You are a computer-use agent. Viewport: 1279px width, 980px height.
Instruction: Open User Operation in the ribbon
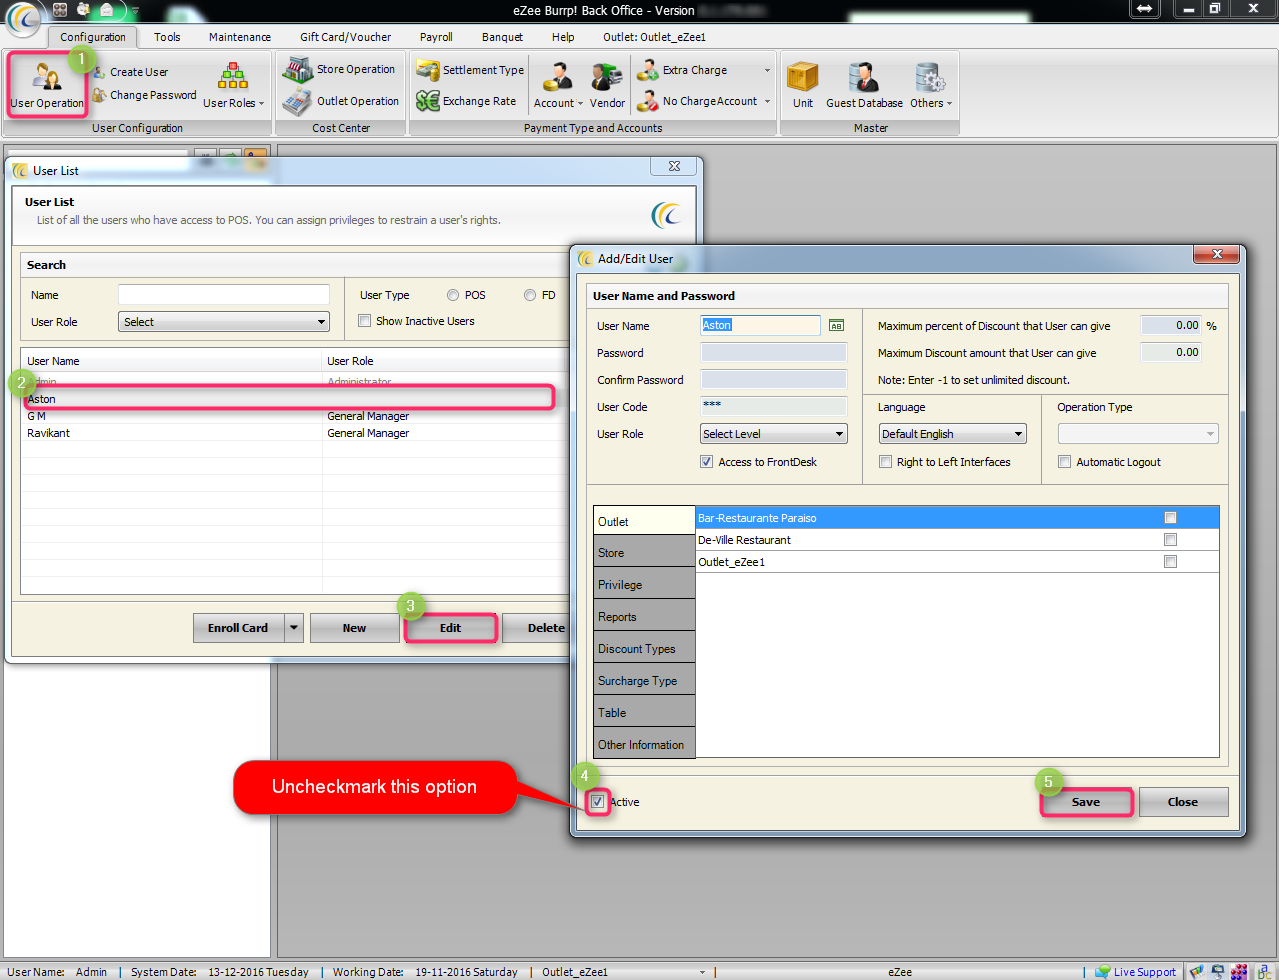coord(47,85)
